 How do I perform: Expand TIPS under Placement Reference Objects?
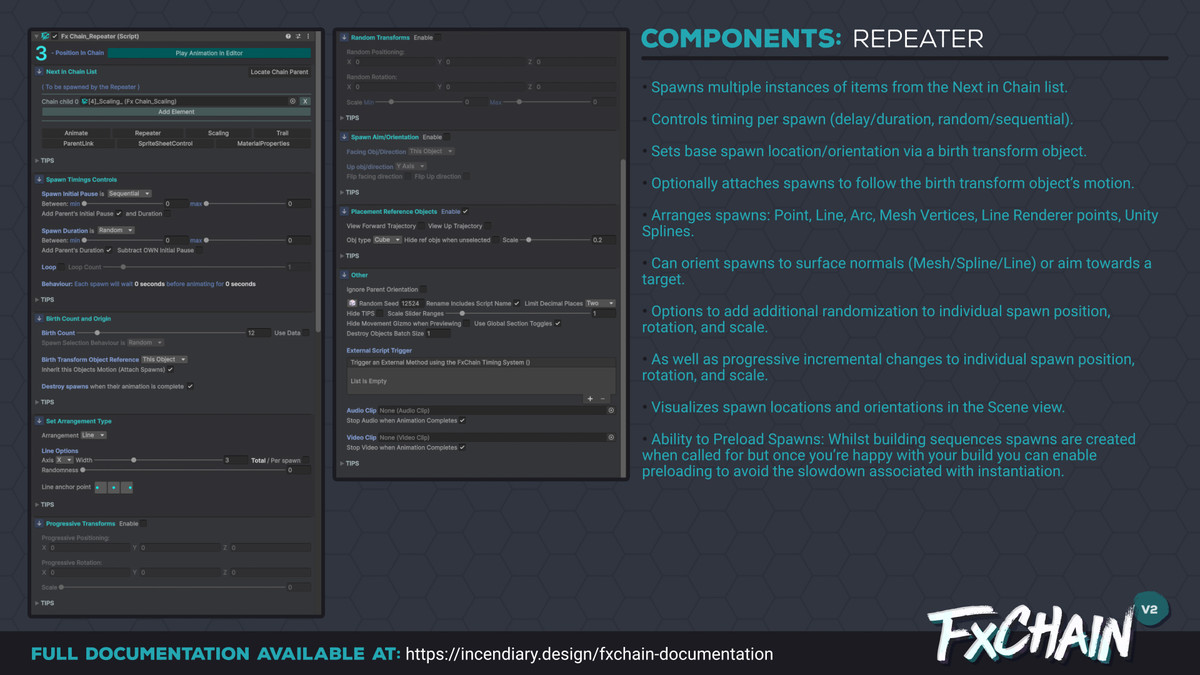351,256
